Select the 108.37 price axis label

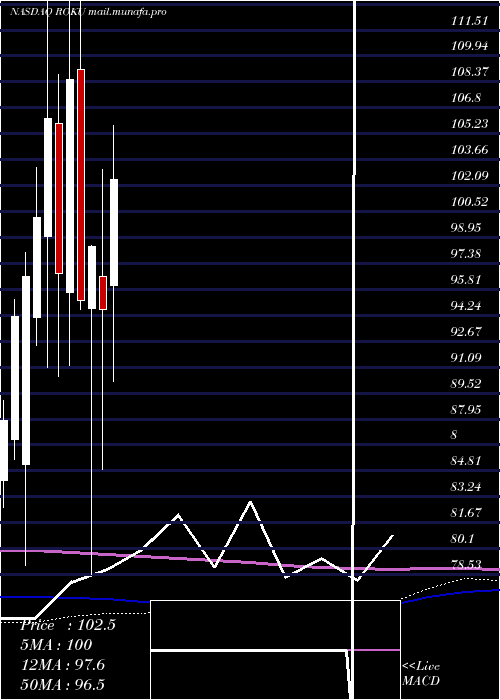pyautogui.click(x=469, y=72)
